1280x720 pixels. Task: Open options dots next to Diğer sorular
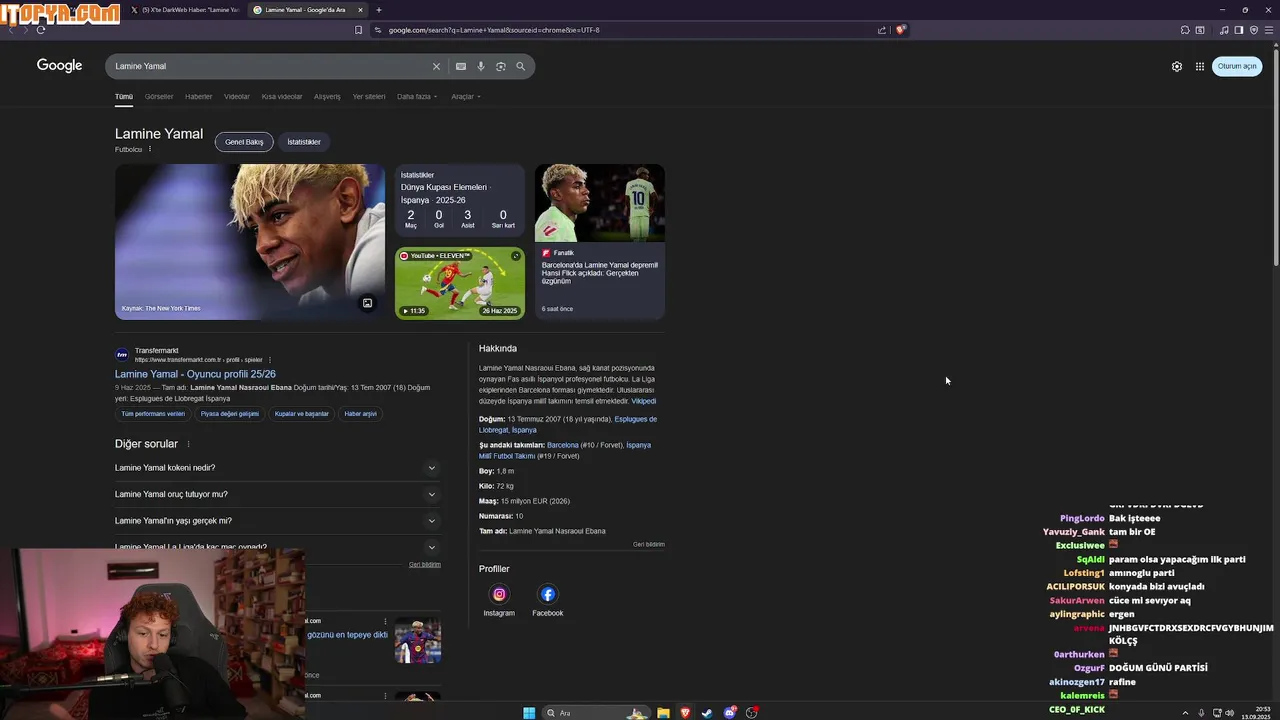[188, 444]
